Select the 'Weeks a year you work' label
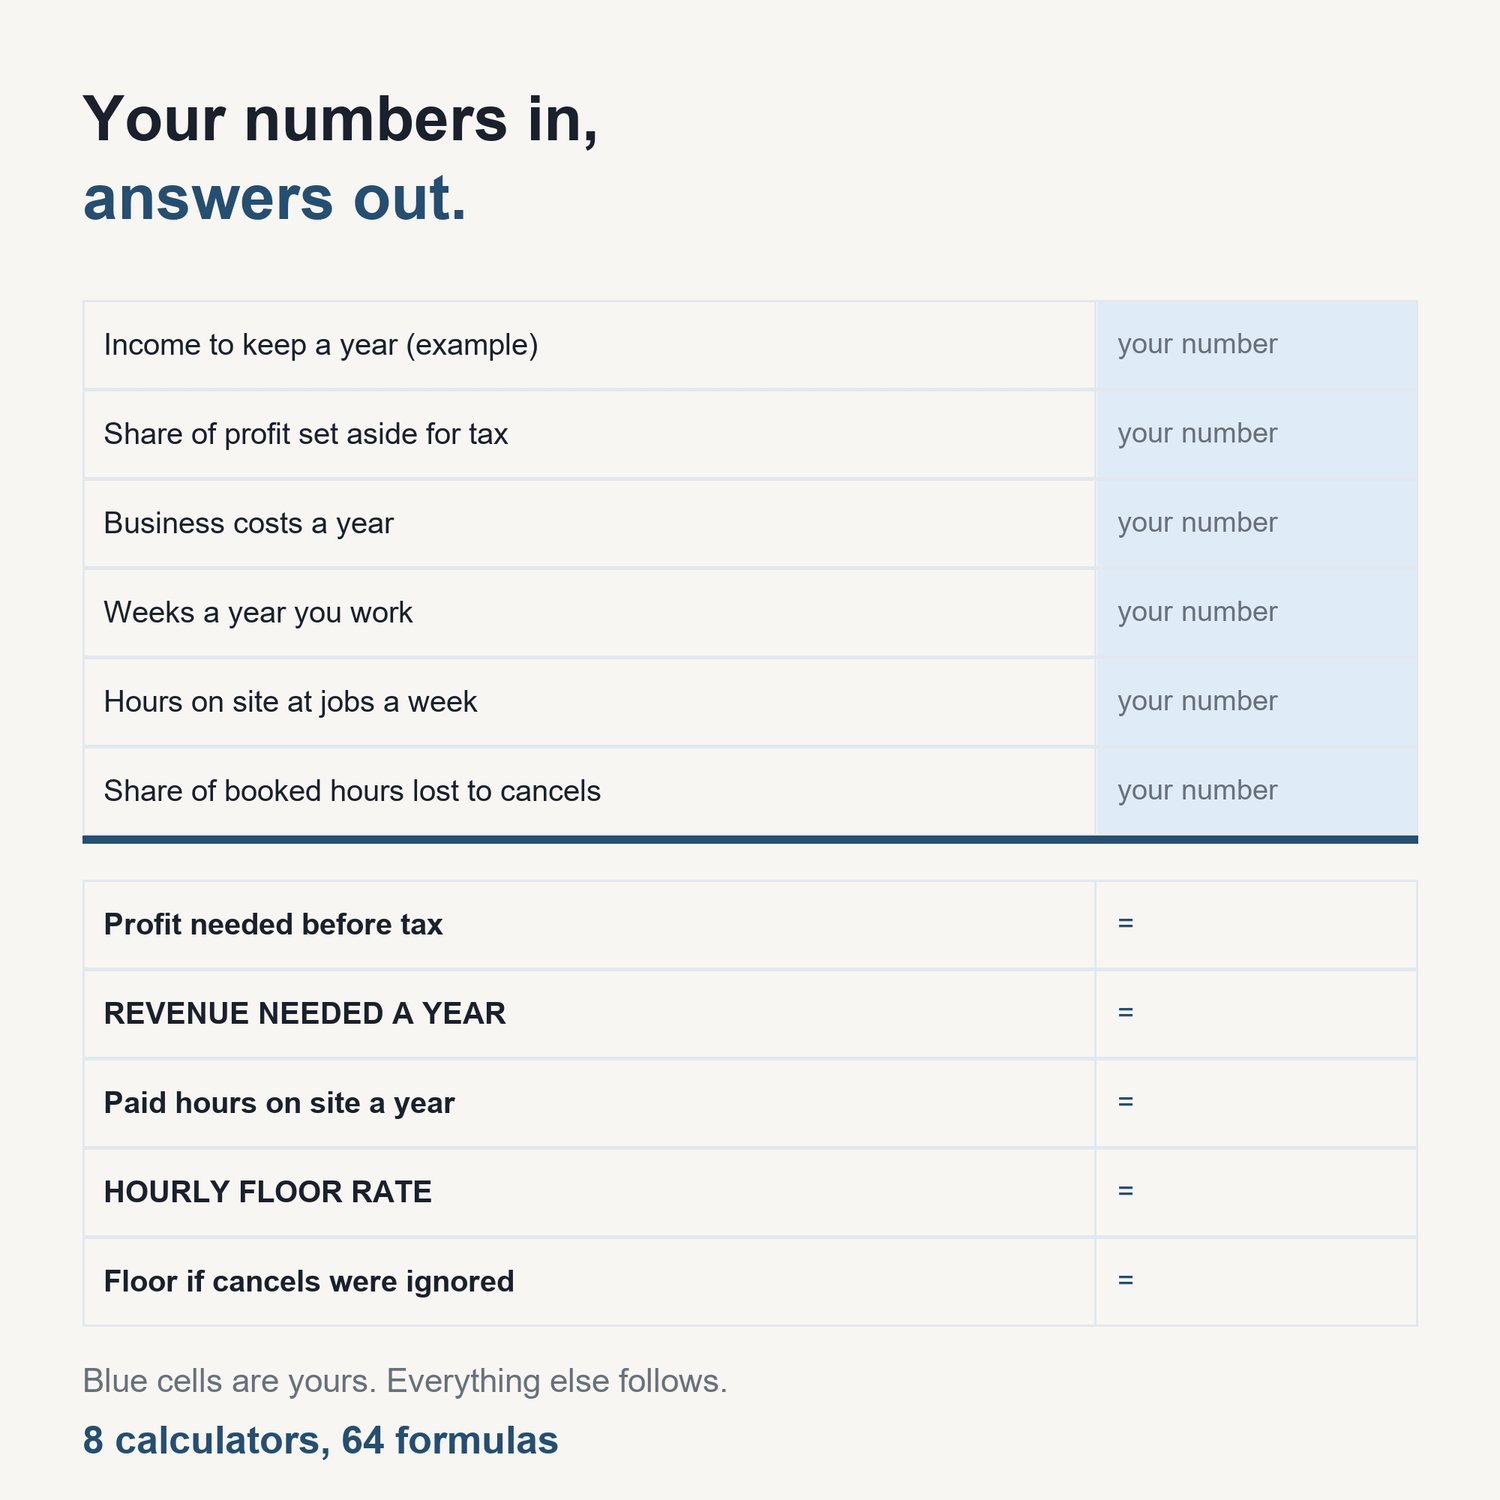The image size is (1500, 1500). pos(258,612)
